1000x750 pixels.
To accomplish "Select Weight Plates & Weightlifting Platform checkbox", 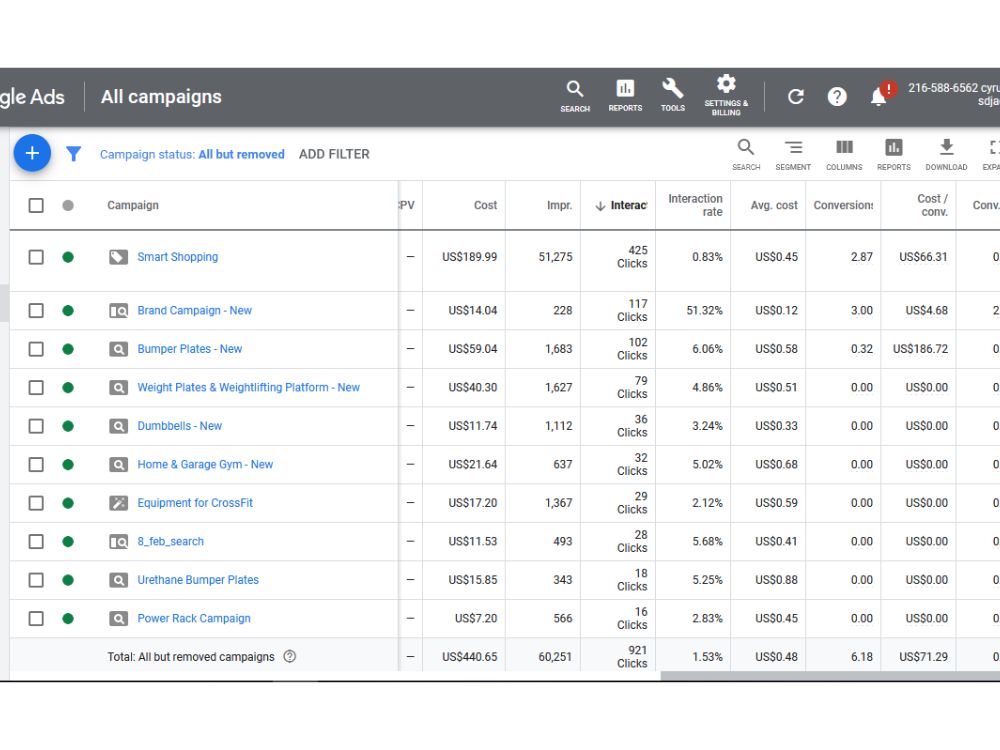I will (36, 388).
